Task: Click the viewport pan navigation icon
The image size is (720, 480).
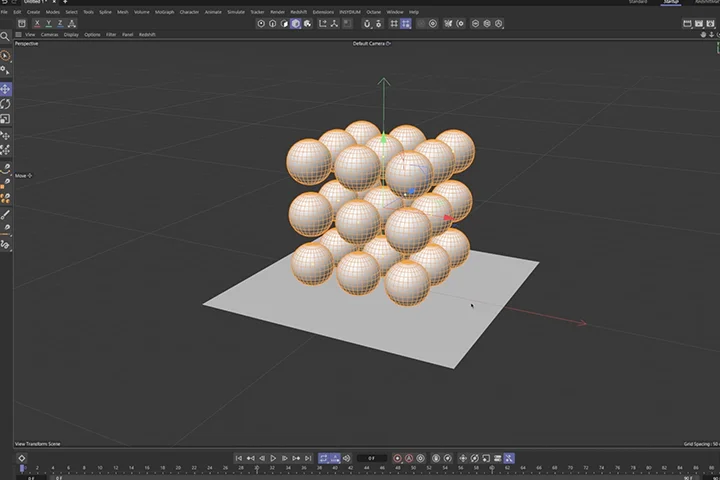Action: click(703, 34)
